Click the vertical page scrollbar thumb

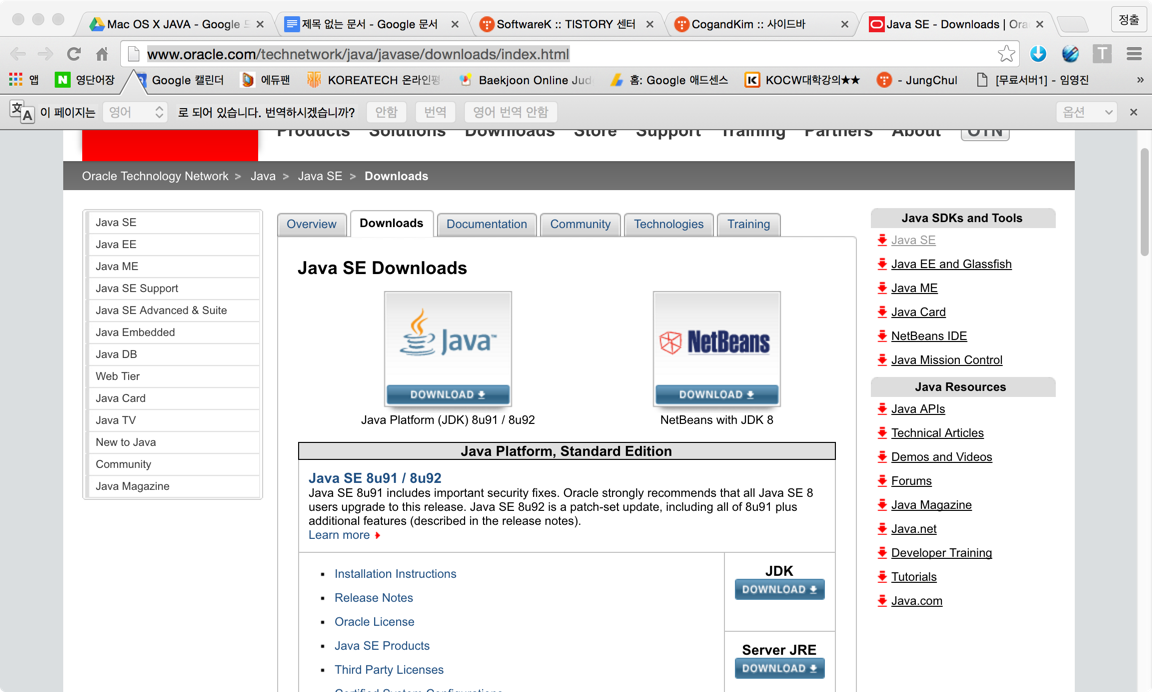pyautogui.click(x=1144, y=201)
